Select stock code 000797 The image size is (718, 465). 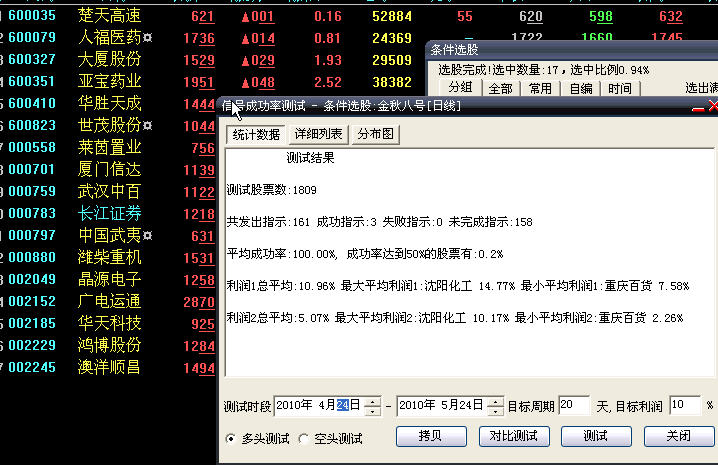tap(32, 235)
